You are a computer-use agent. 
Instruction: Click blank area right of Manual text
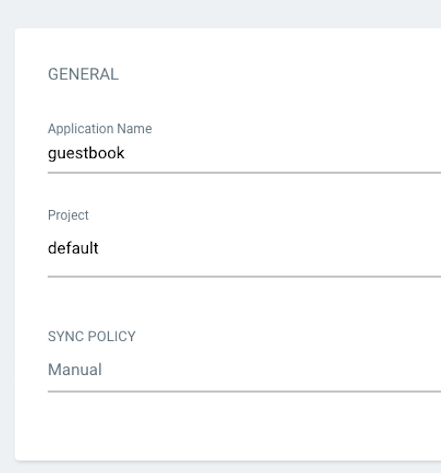tap(272, 370)
